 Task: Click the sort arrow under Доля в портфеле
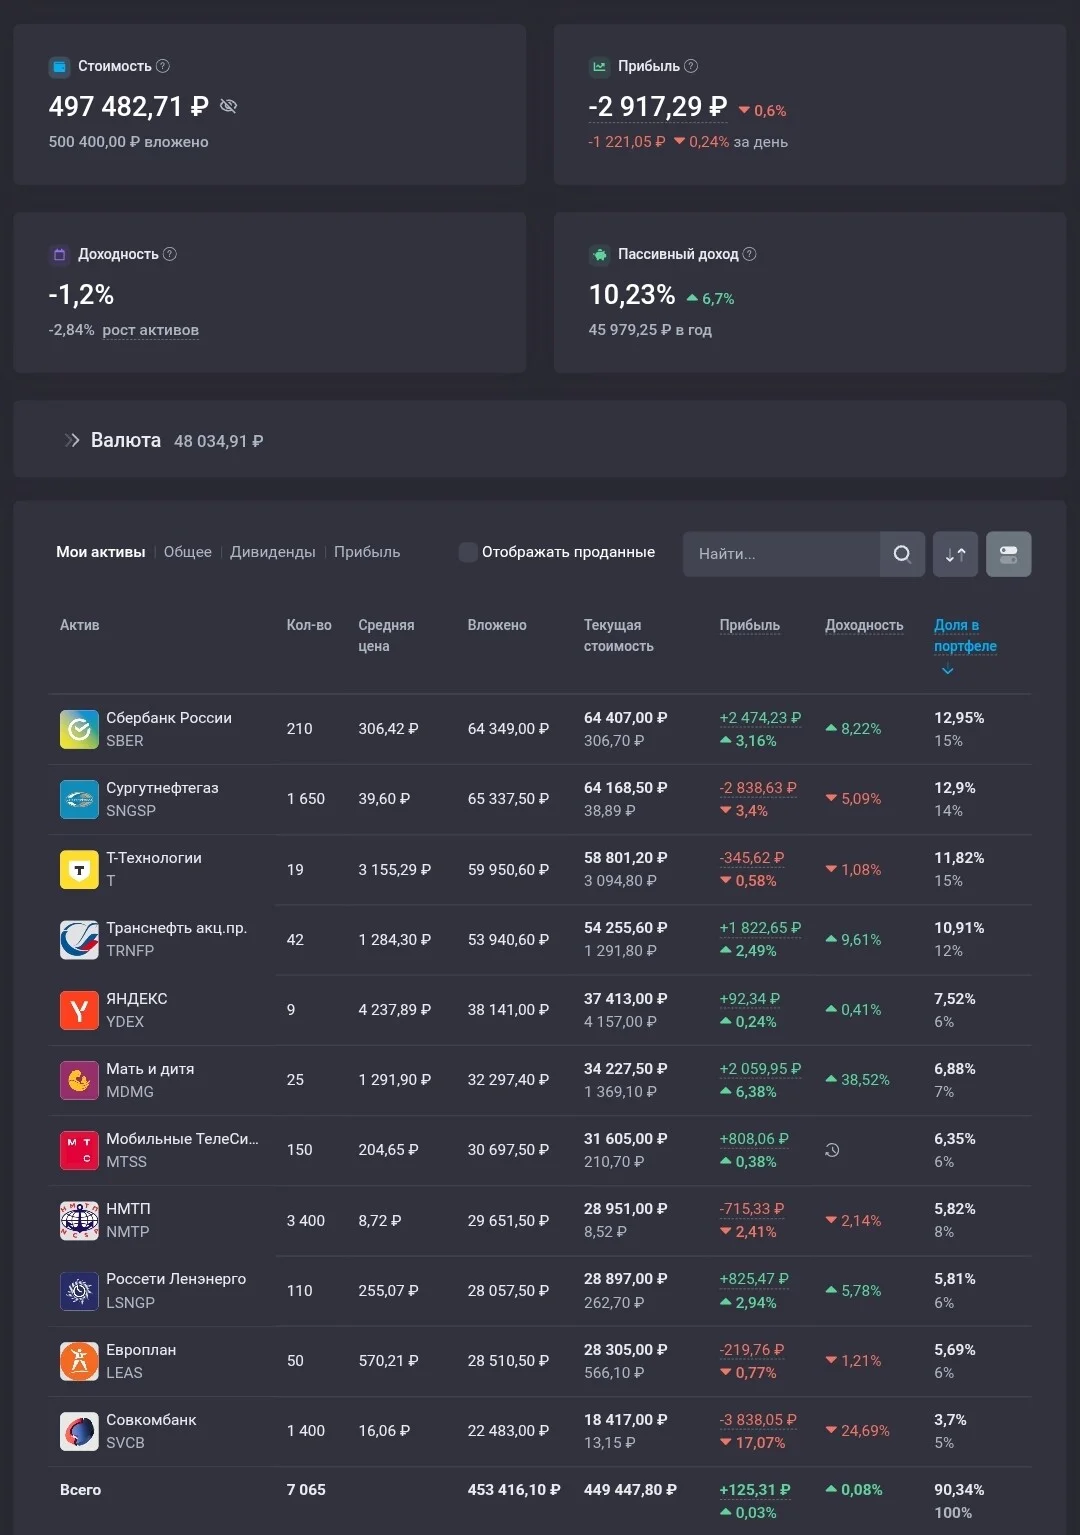[x=948, y=670]
